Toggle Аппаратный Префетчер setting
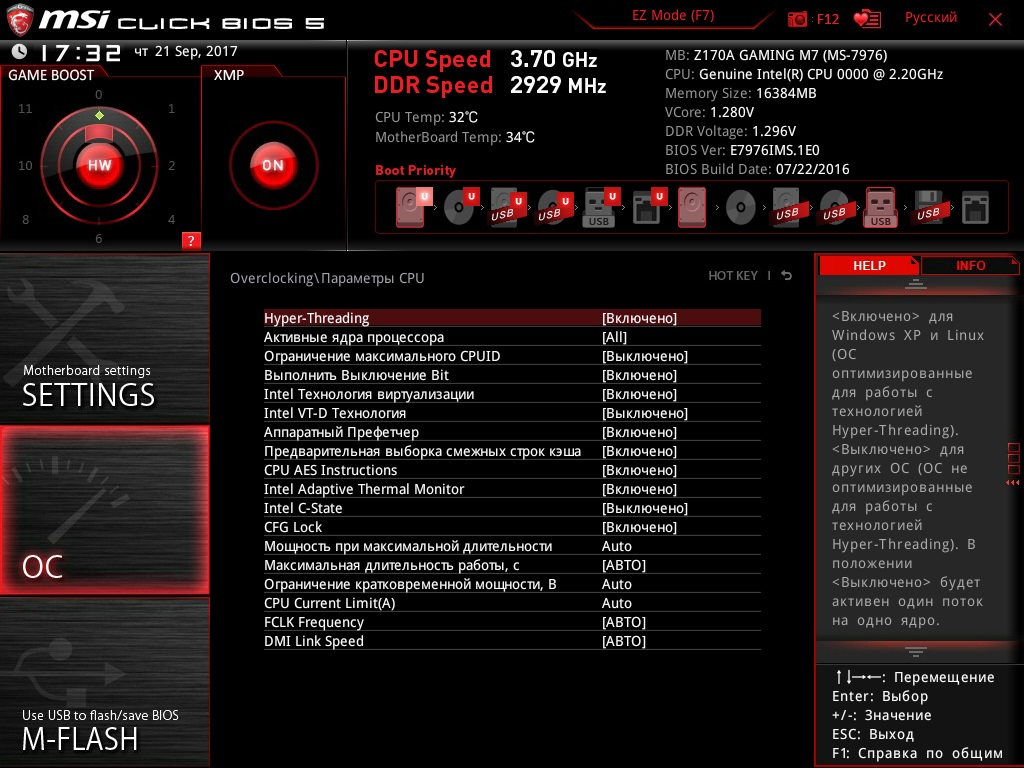1024x768 pixels. click(x=512, y=432)
